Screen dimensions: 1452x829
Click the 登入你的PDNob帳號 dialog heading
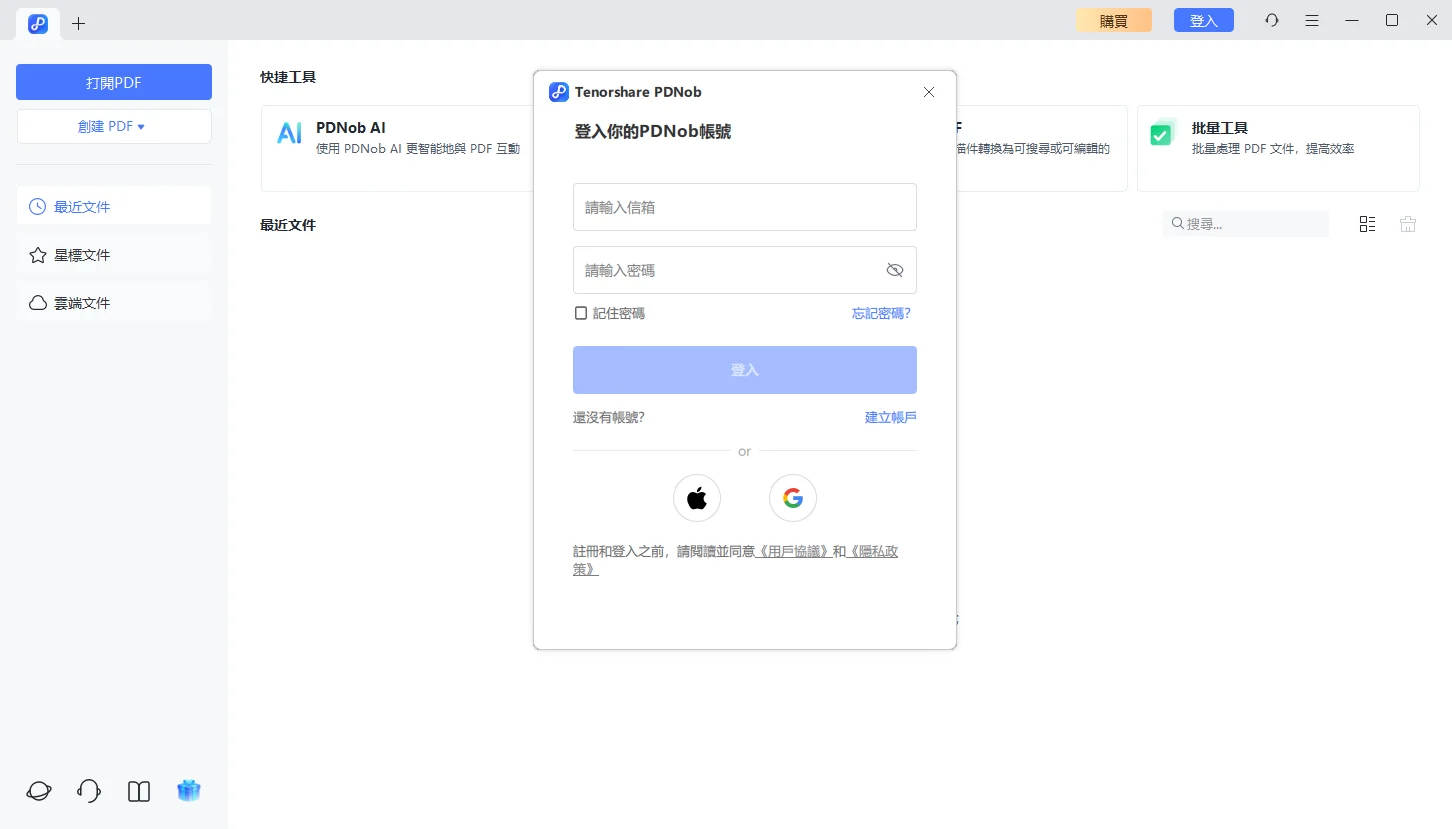(x=653, y=131)
